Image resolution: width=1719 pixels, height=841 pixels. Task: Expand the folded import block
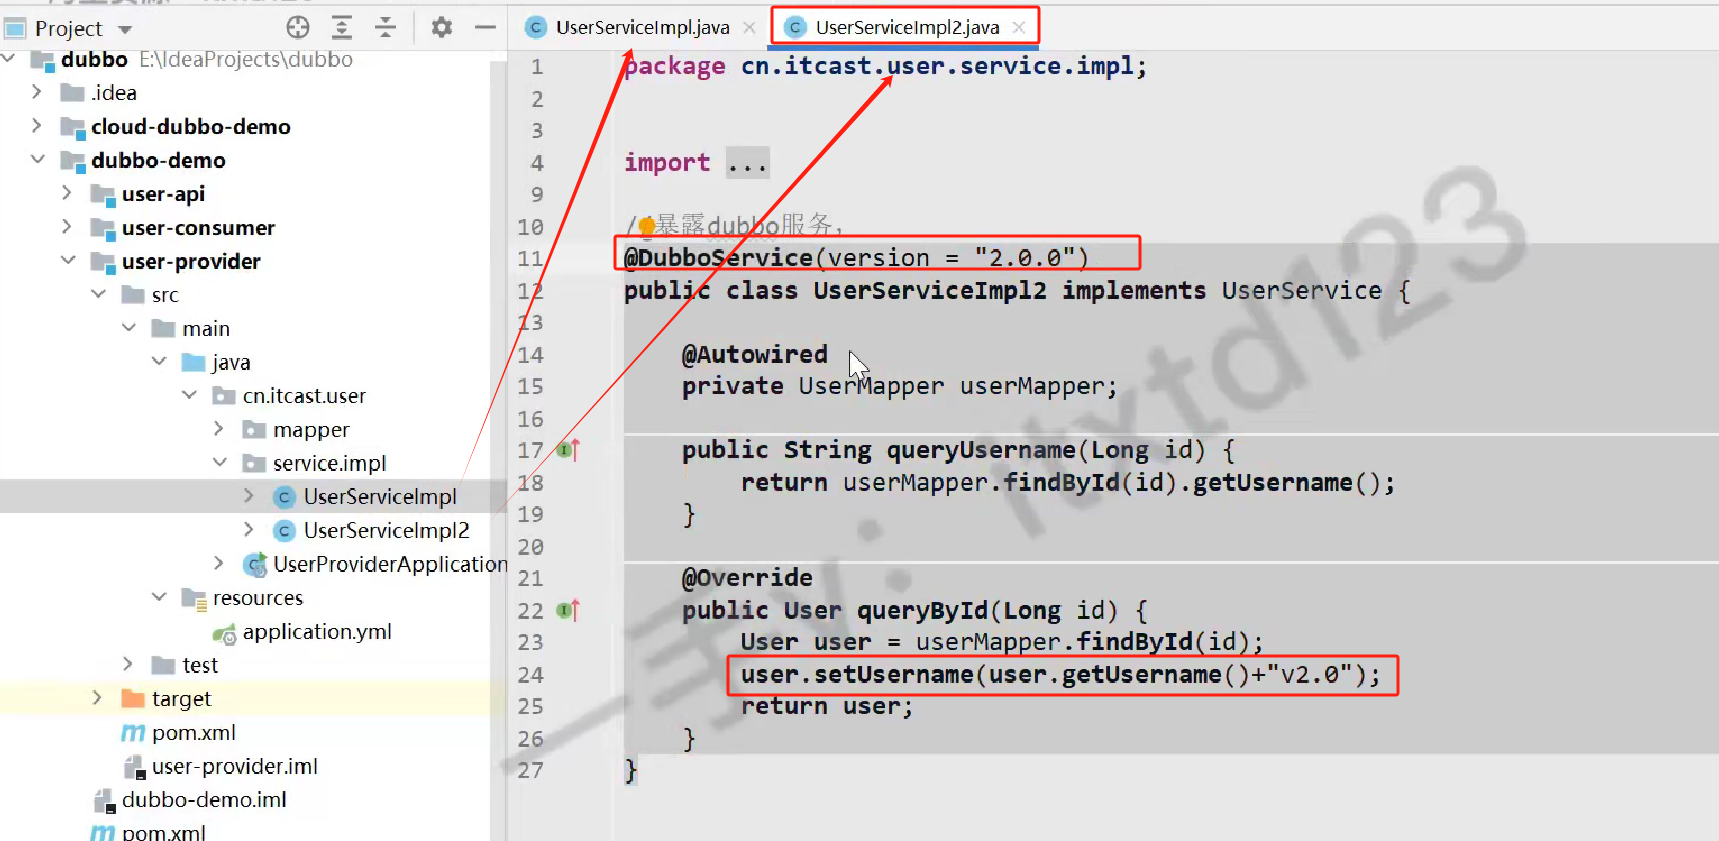point(747,162)
